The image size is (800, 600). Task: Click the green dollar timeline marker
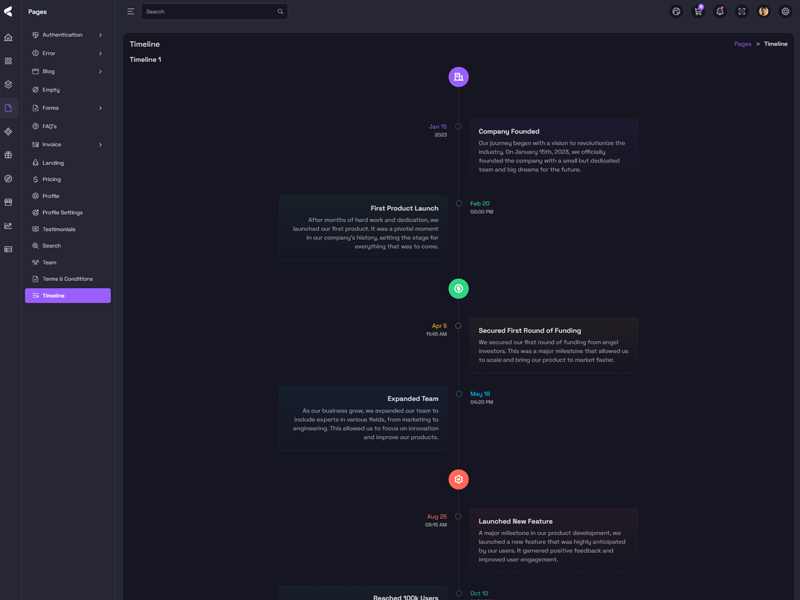tap(458, 289)
